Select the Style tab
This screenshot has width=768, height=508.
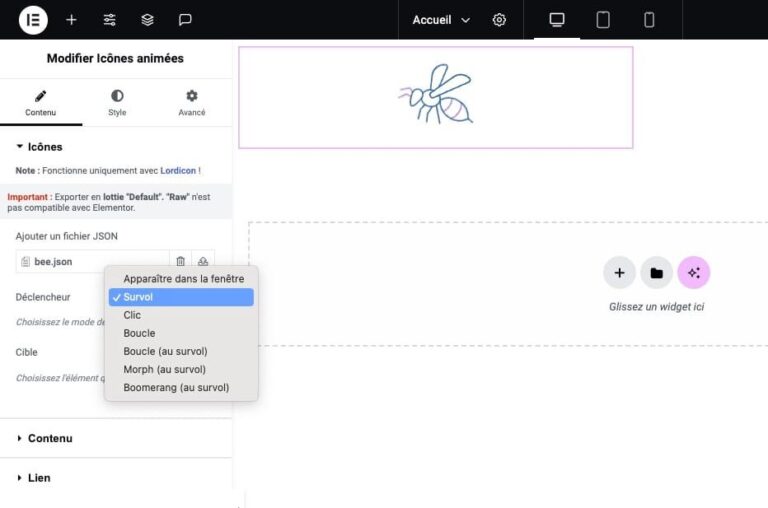click(117, 103)
